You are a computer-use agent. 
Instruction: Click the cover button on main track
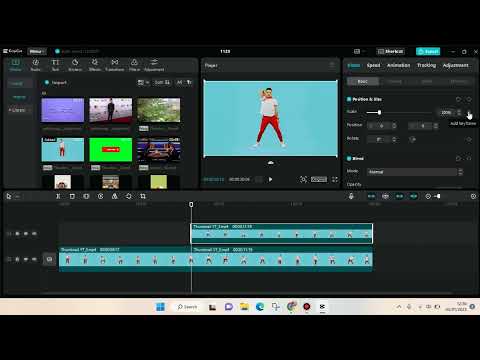[49, 259]
